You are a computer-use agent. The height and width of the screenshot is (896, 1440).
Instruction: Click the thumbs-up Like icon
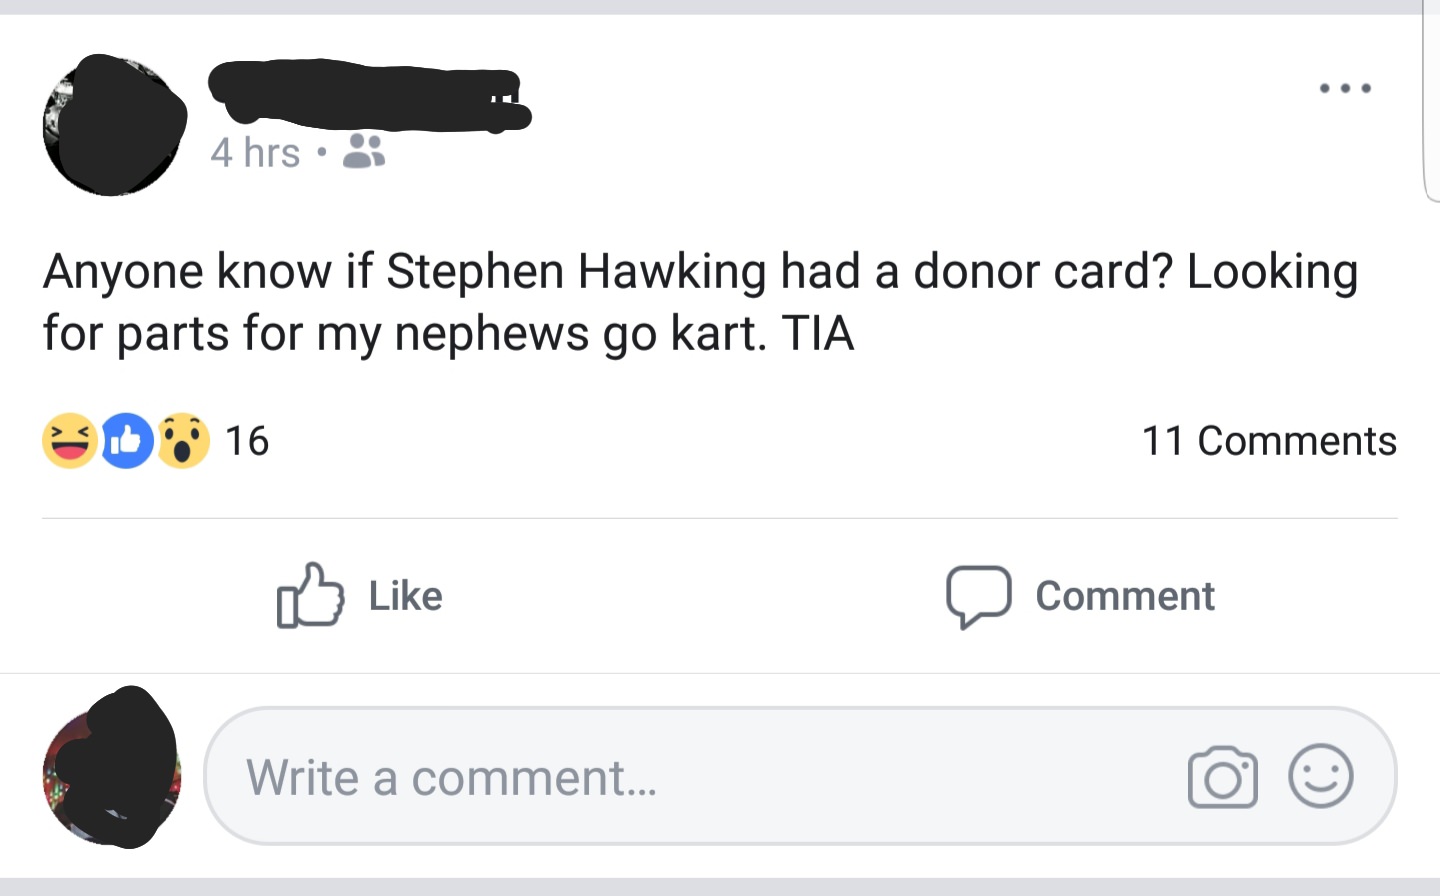(310, 595)
